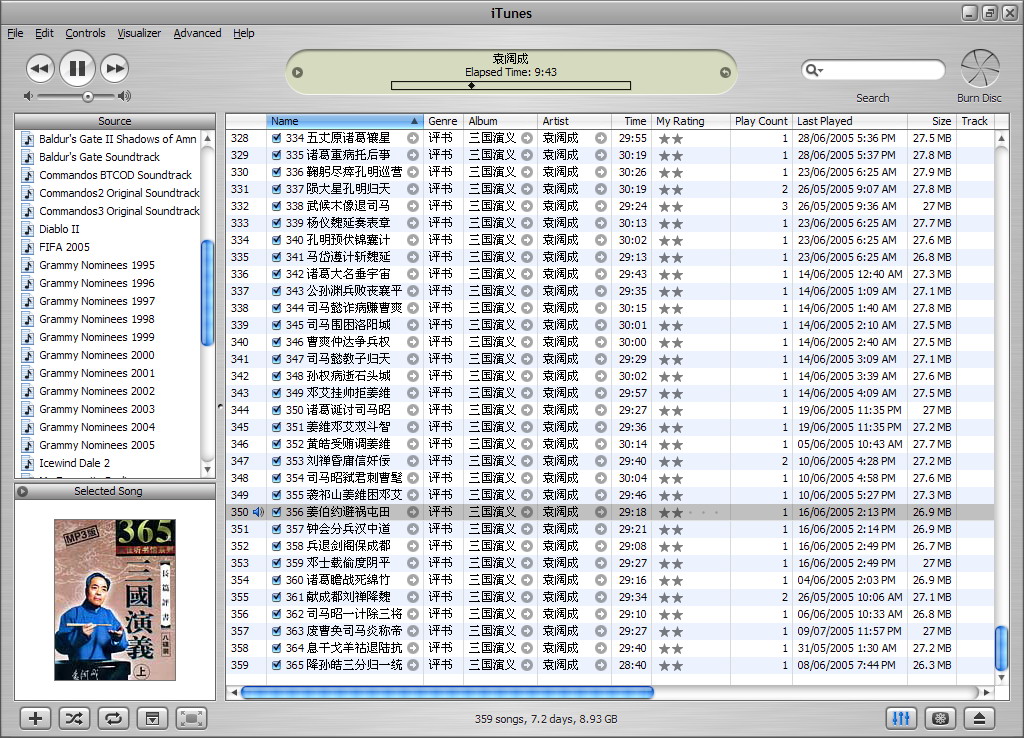Select the Grammy Nominees 1999 playlist

click(x=97, y=337)
